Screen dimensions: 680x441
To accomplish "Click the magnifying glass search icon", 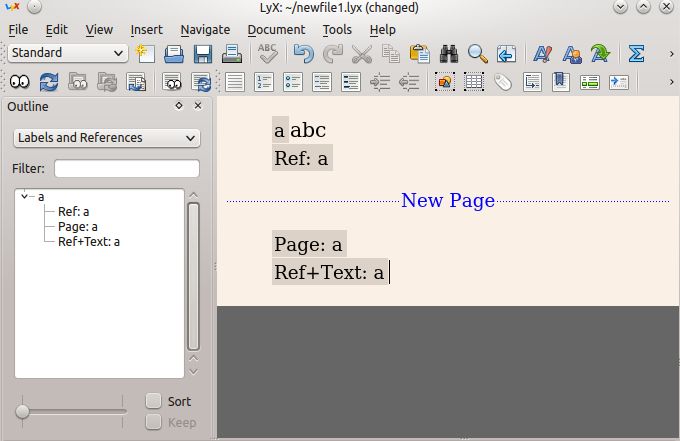I will [477, 54].
